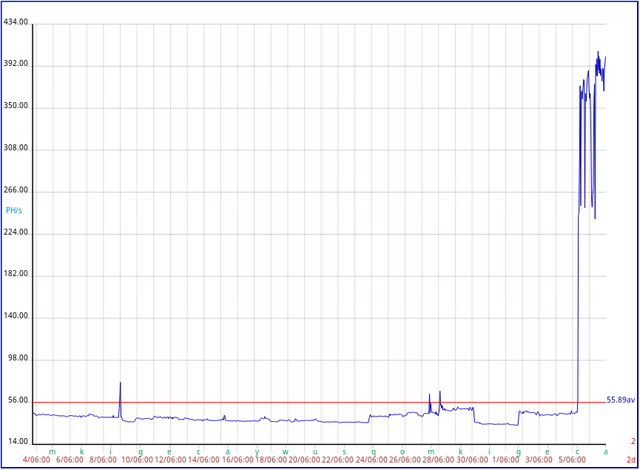The height and width of the screenshot is (470, 640).
Task: Select the 18/06:00 date label
Action: pyautogui.click(x=271, y=460)
